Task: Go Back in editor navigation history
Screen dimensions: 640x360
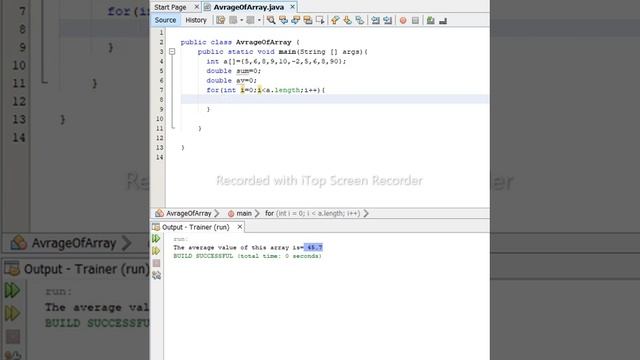Action: (x=233, y=20)
